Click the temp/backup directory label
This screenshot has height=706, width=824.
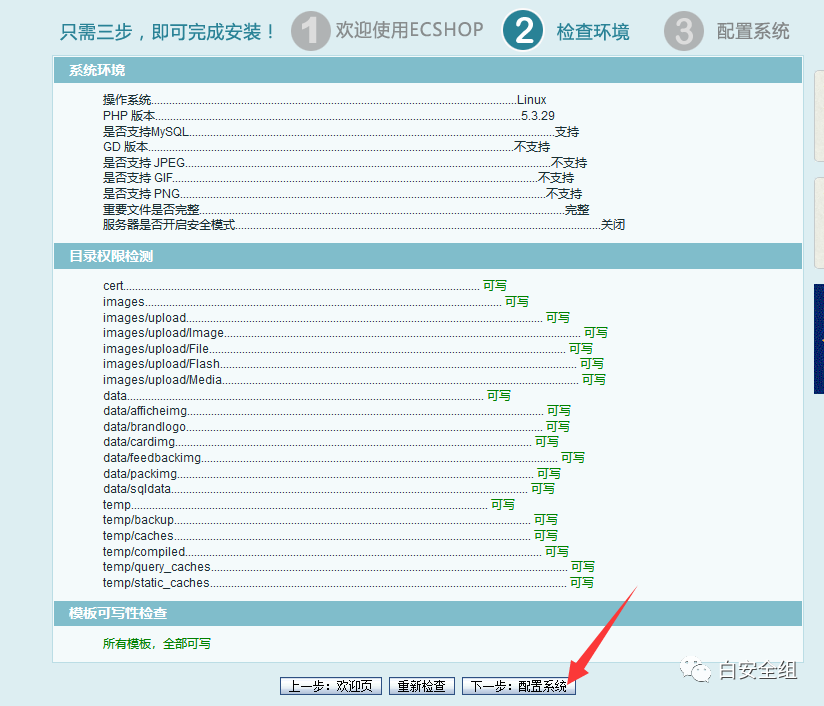click(x=138, y=519)
